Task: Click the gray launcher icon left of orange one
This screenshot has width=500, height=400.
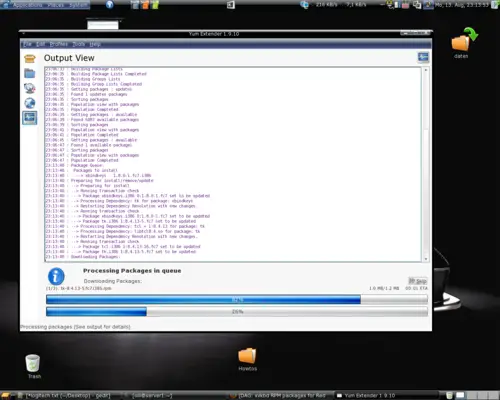Action: pos(135,5)
